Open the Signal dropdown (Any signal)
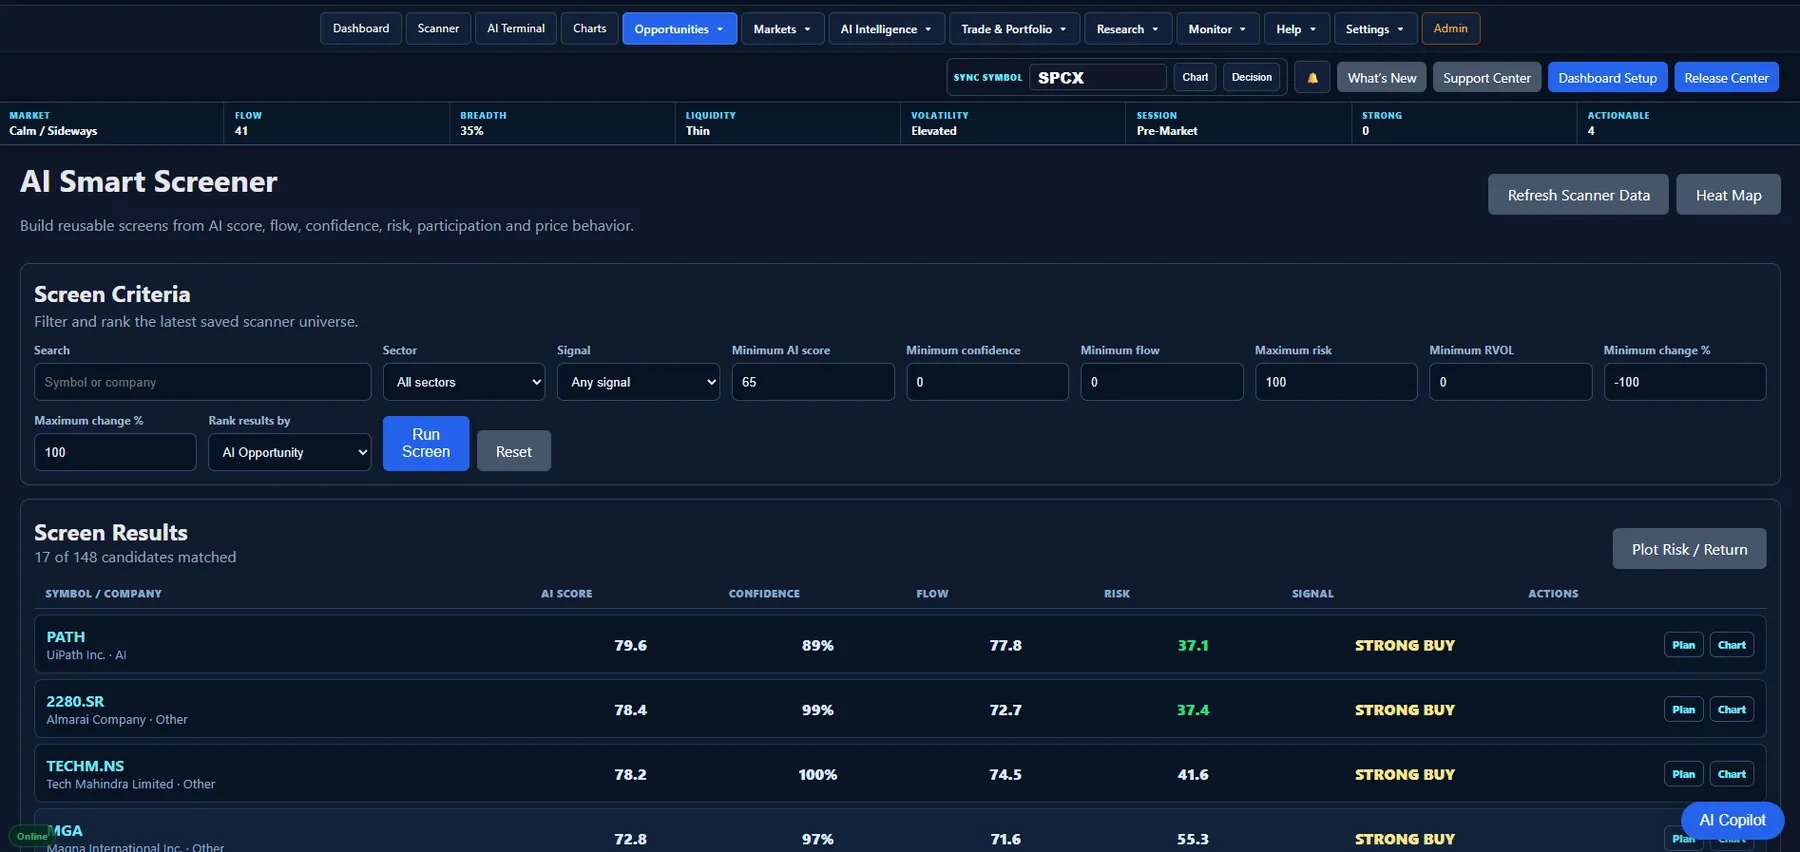Screen dimensions: 1800x852 point(638,382)
